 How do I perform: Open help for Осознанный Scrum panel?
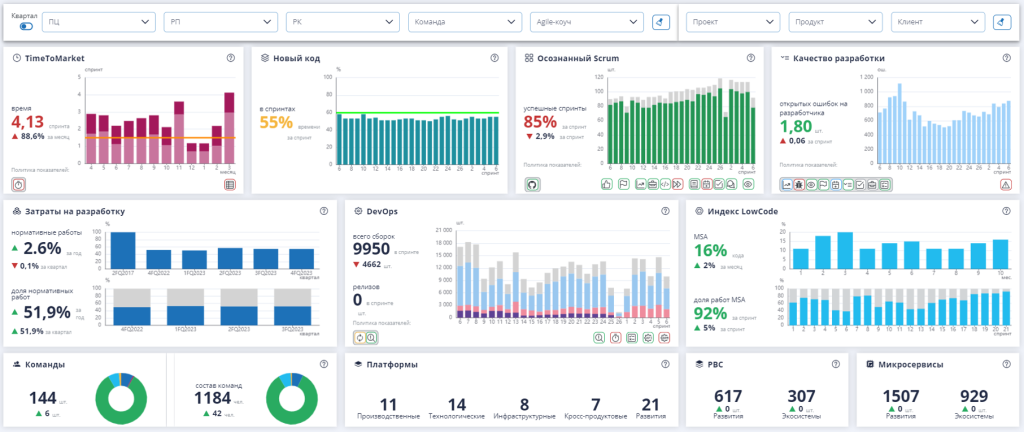(750, 58)
